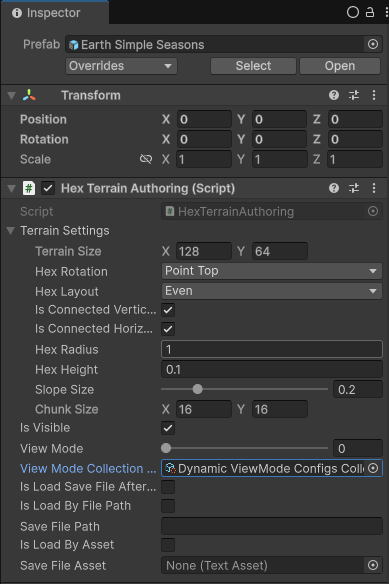The height and width of the screenshot is (584, 389).
Task: Collapse the Transform component foldout
Action: pyautogui.click(x=11, y=96)
